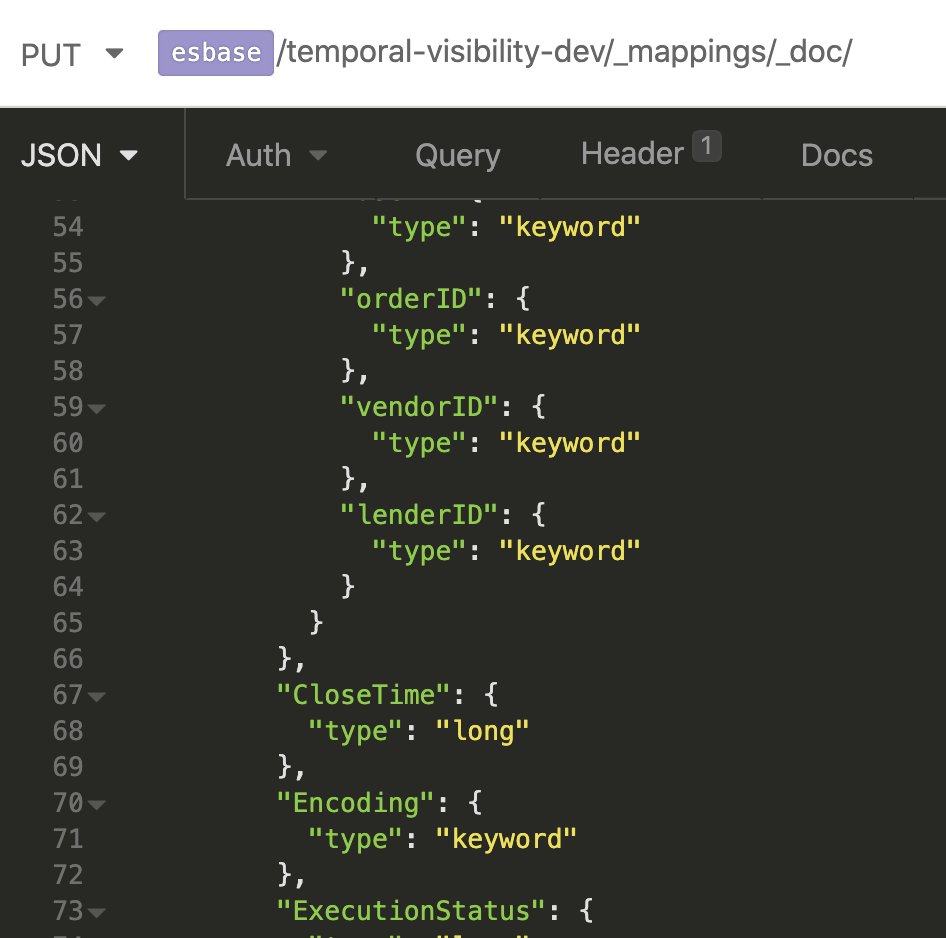Screen dimensions: 946x938
Task: Click line number 65 in the gutter
Action: pos(67,622)
